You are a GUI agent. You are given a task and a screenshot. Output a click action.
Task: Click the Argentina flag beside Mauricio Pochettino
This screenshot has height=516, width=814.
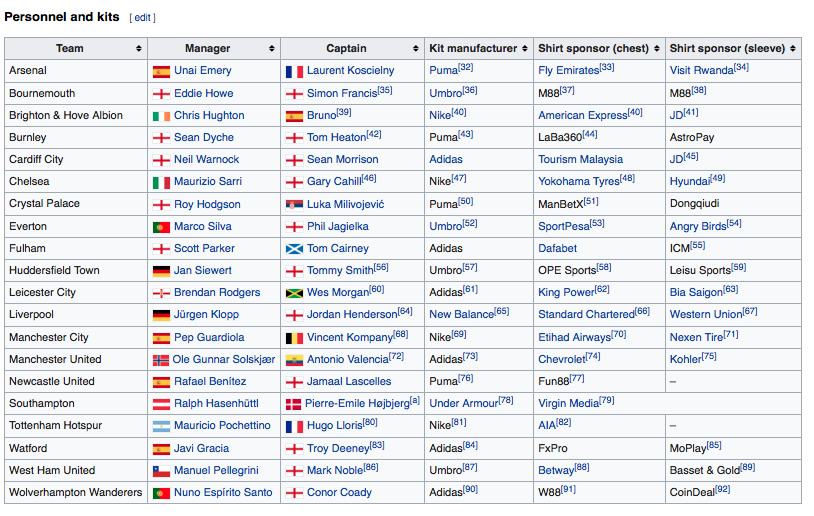[x=160, y=426]
